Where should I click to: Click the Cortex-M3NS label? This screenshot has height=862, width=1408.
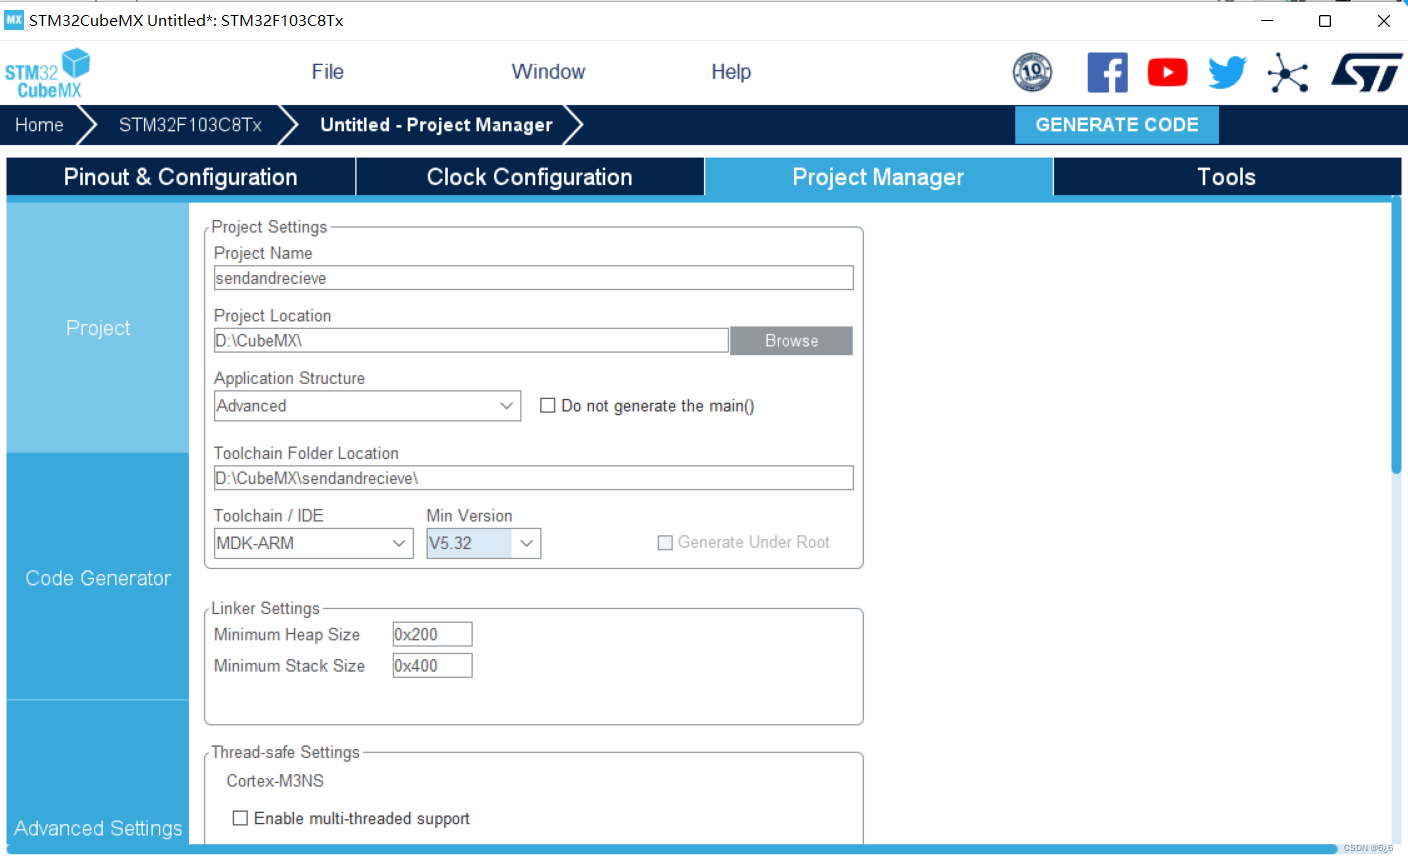275,781
